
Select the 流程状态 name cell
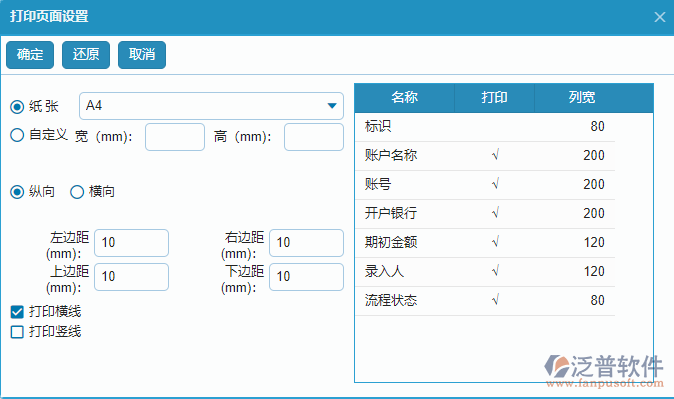404,301
